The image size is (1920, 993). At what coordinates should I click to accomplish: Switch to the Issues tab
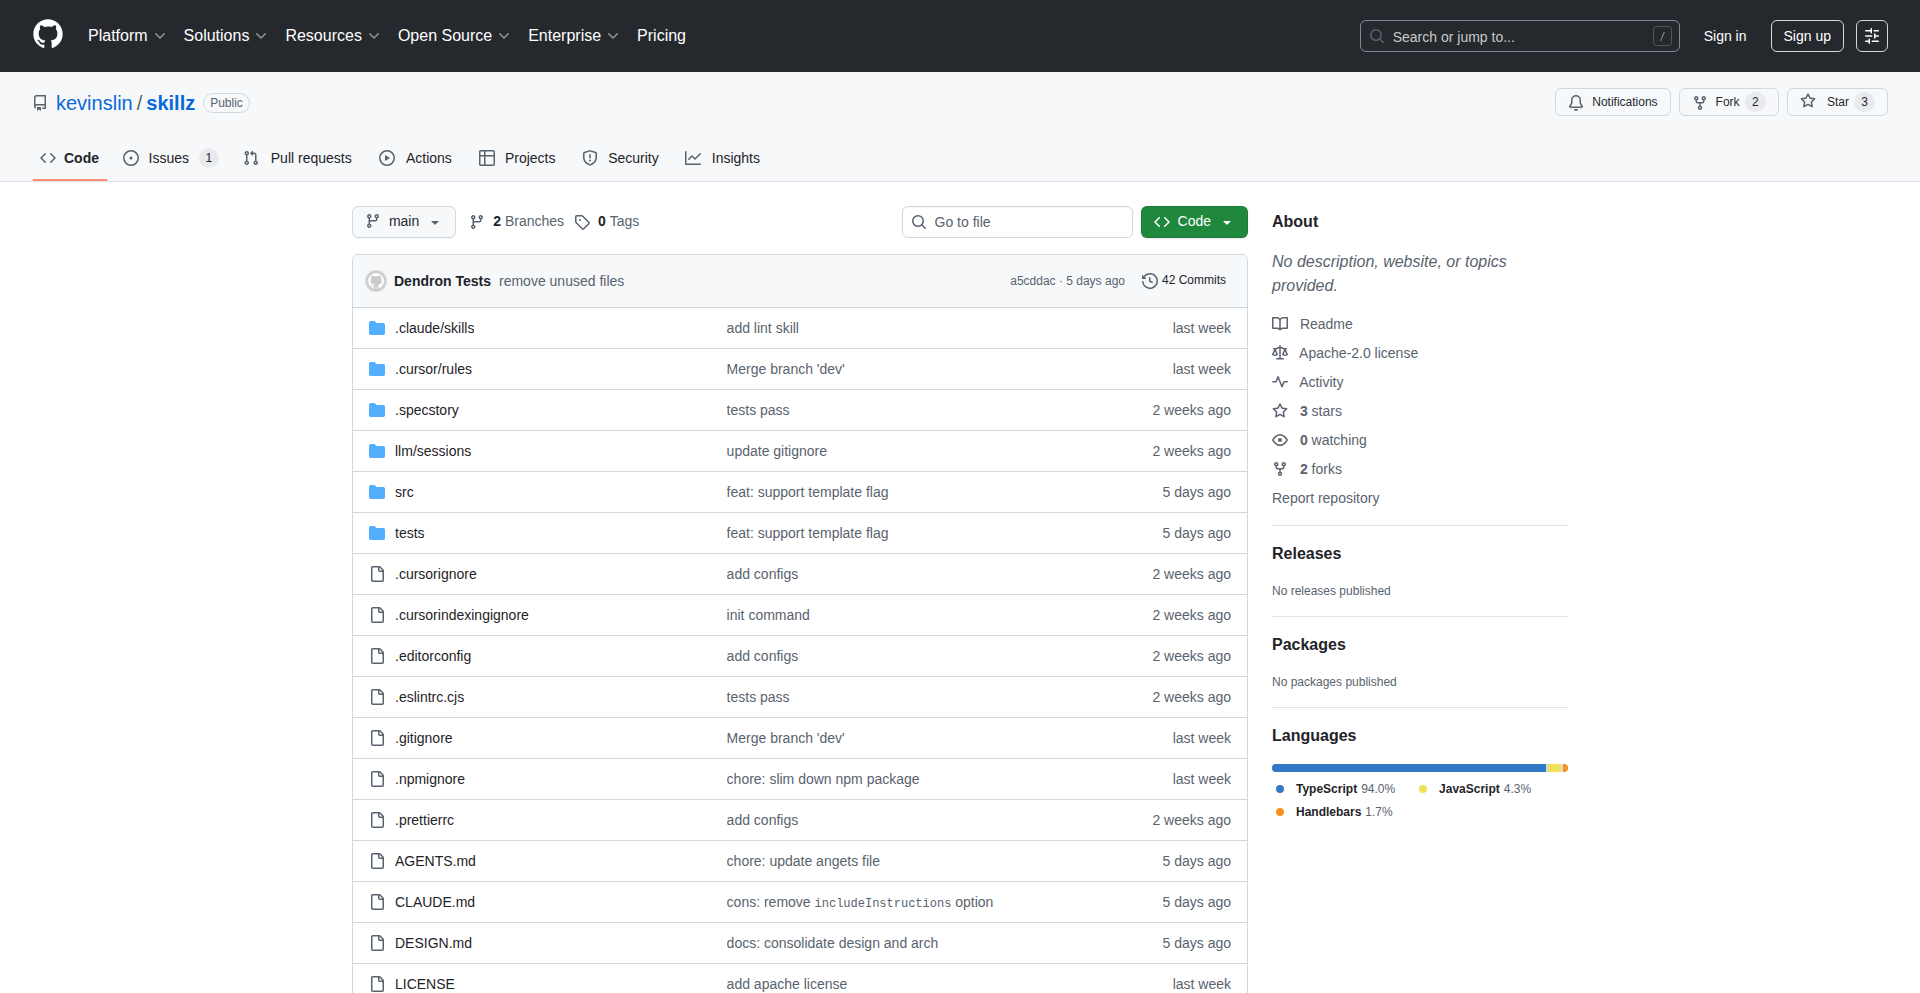168,158
